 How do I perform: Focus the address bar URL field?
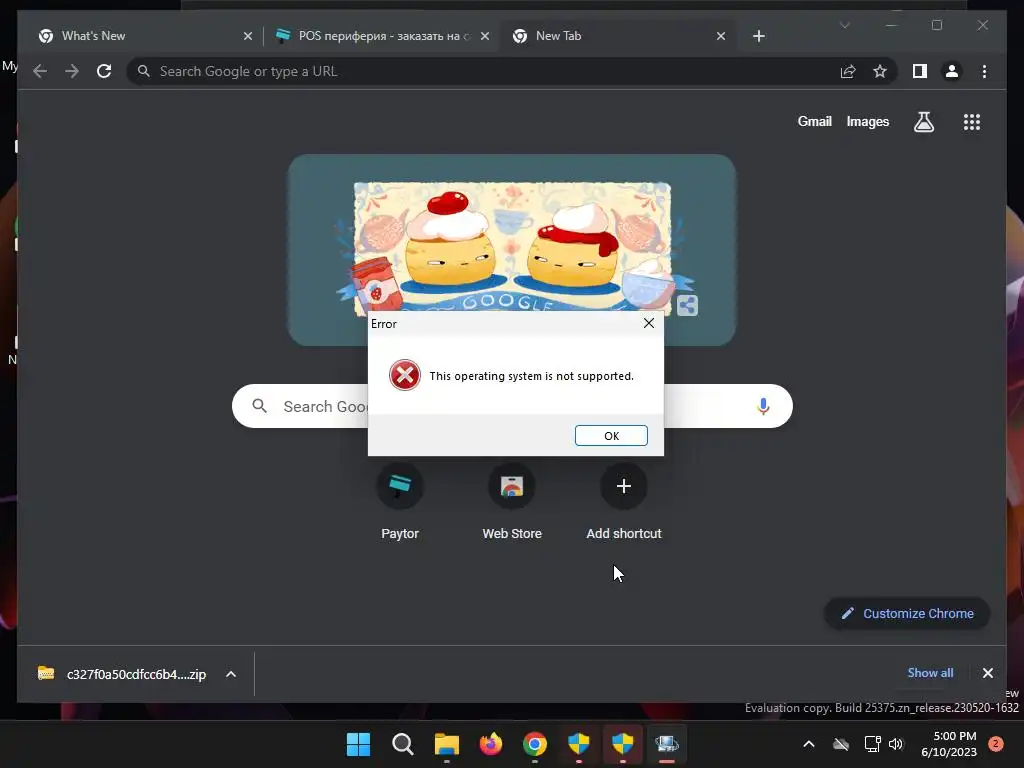(x=483, y=71)
